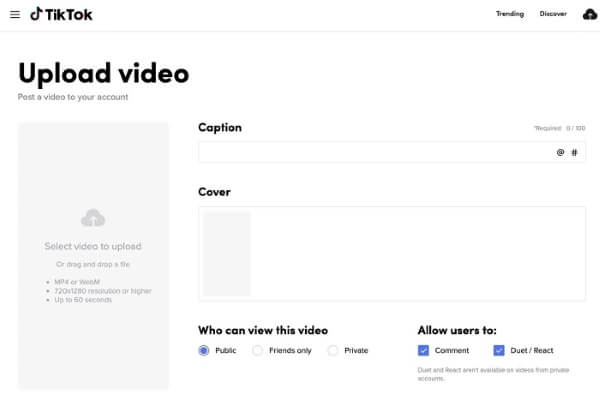Open the hamburger menu in the header

14,14
